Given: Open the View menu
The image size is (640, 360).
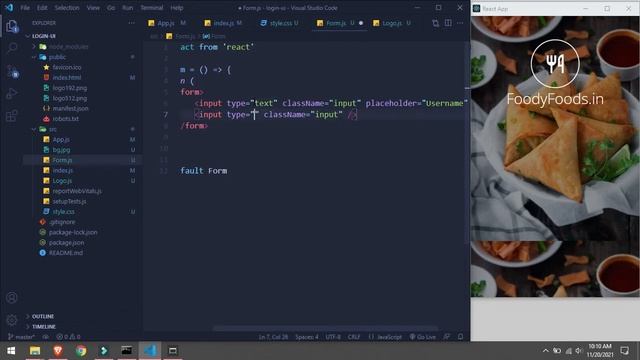Looking at the screenshot, I should point(93,8).
